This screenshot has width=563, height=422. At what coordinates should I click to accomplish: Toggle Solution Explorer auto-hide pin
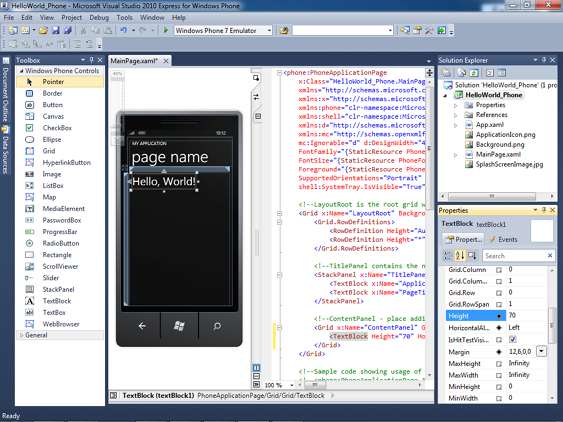point(544,60)
